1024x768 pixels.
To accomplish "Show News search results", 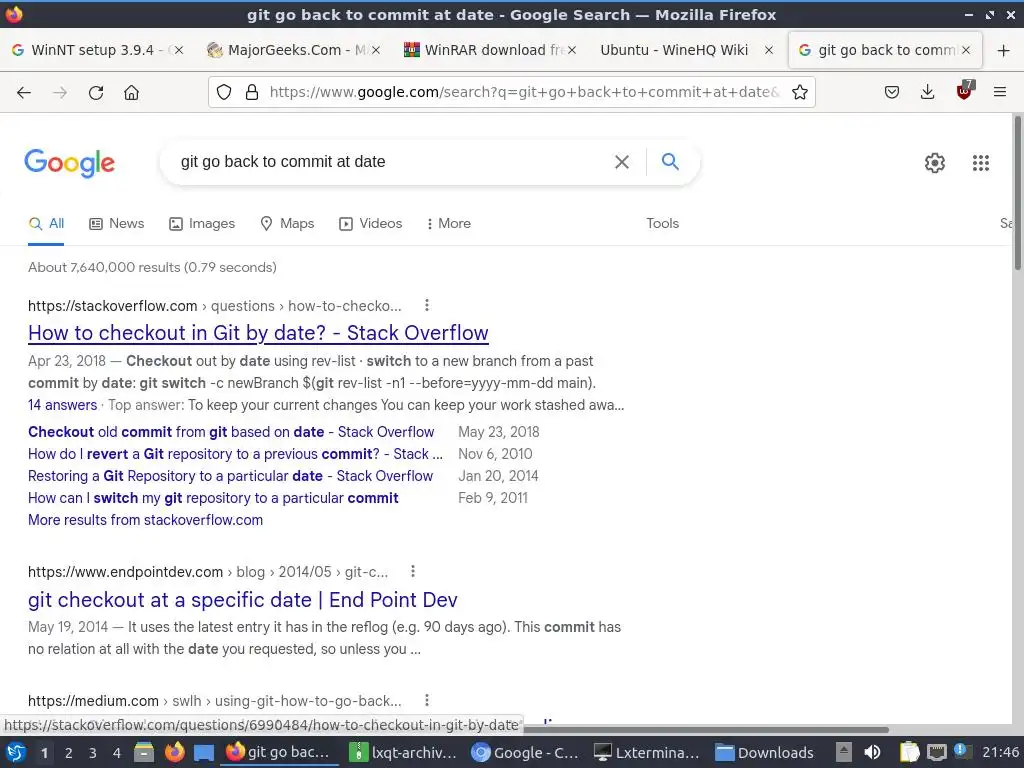I will click(116, 223).
